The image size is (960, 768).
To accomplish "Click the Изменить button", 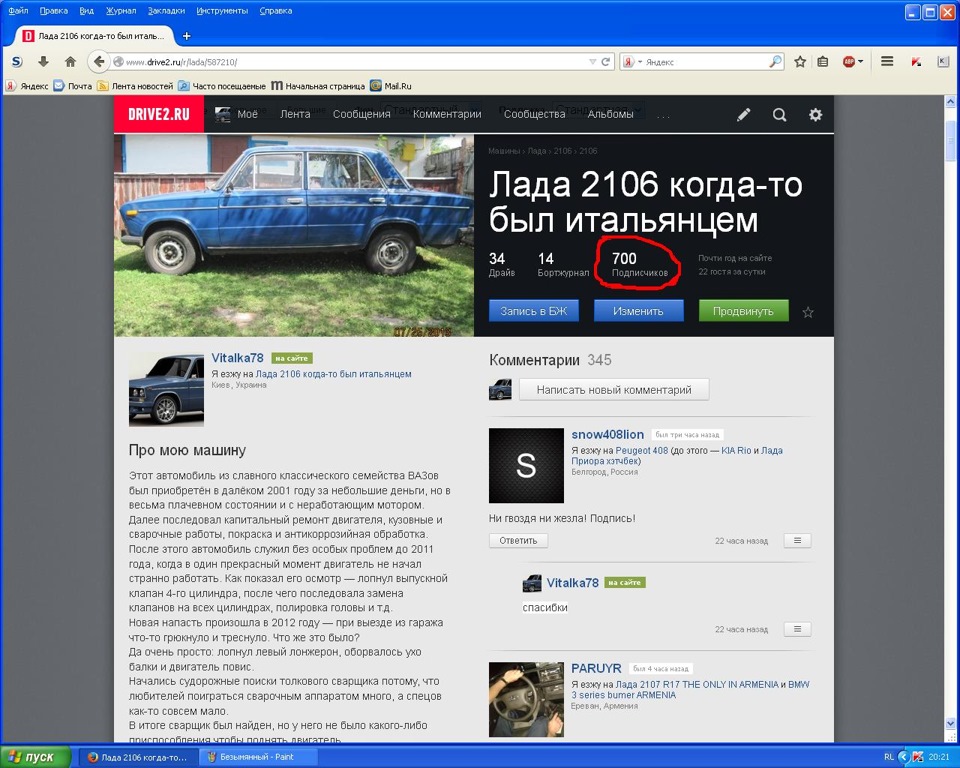I will tap(638, 311).
